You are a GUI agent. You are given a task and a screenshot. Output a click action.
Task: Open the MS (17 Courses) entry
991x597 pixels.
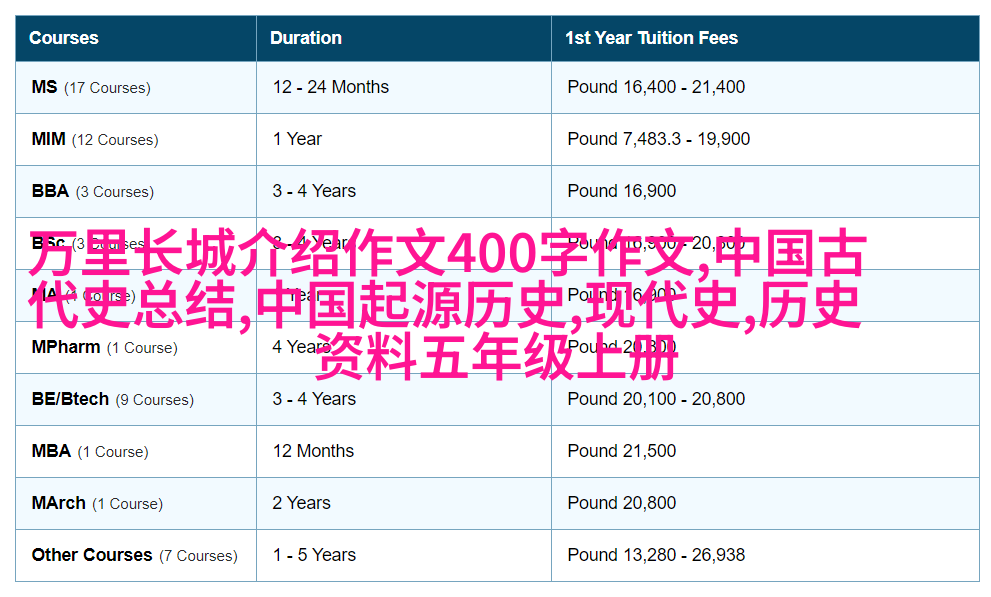(91, 87)
